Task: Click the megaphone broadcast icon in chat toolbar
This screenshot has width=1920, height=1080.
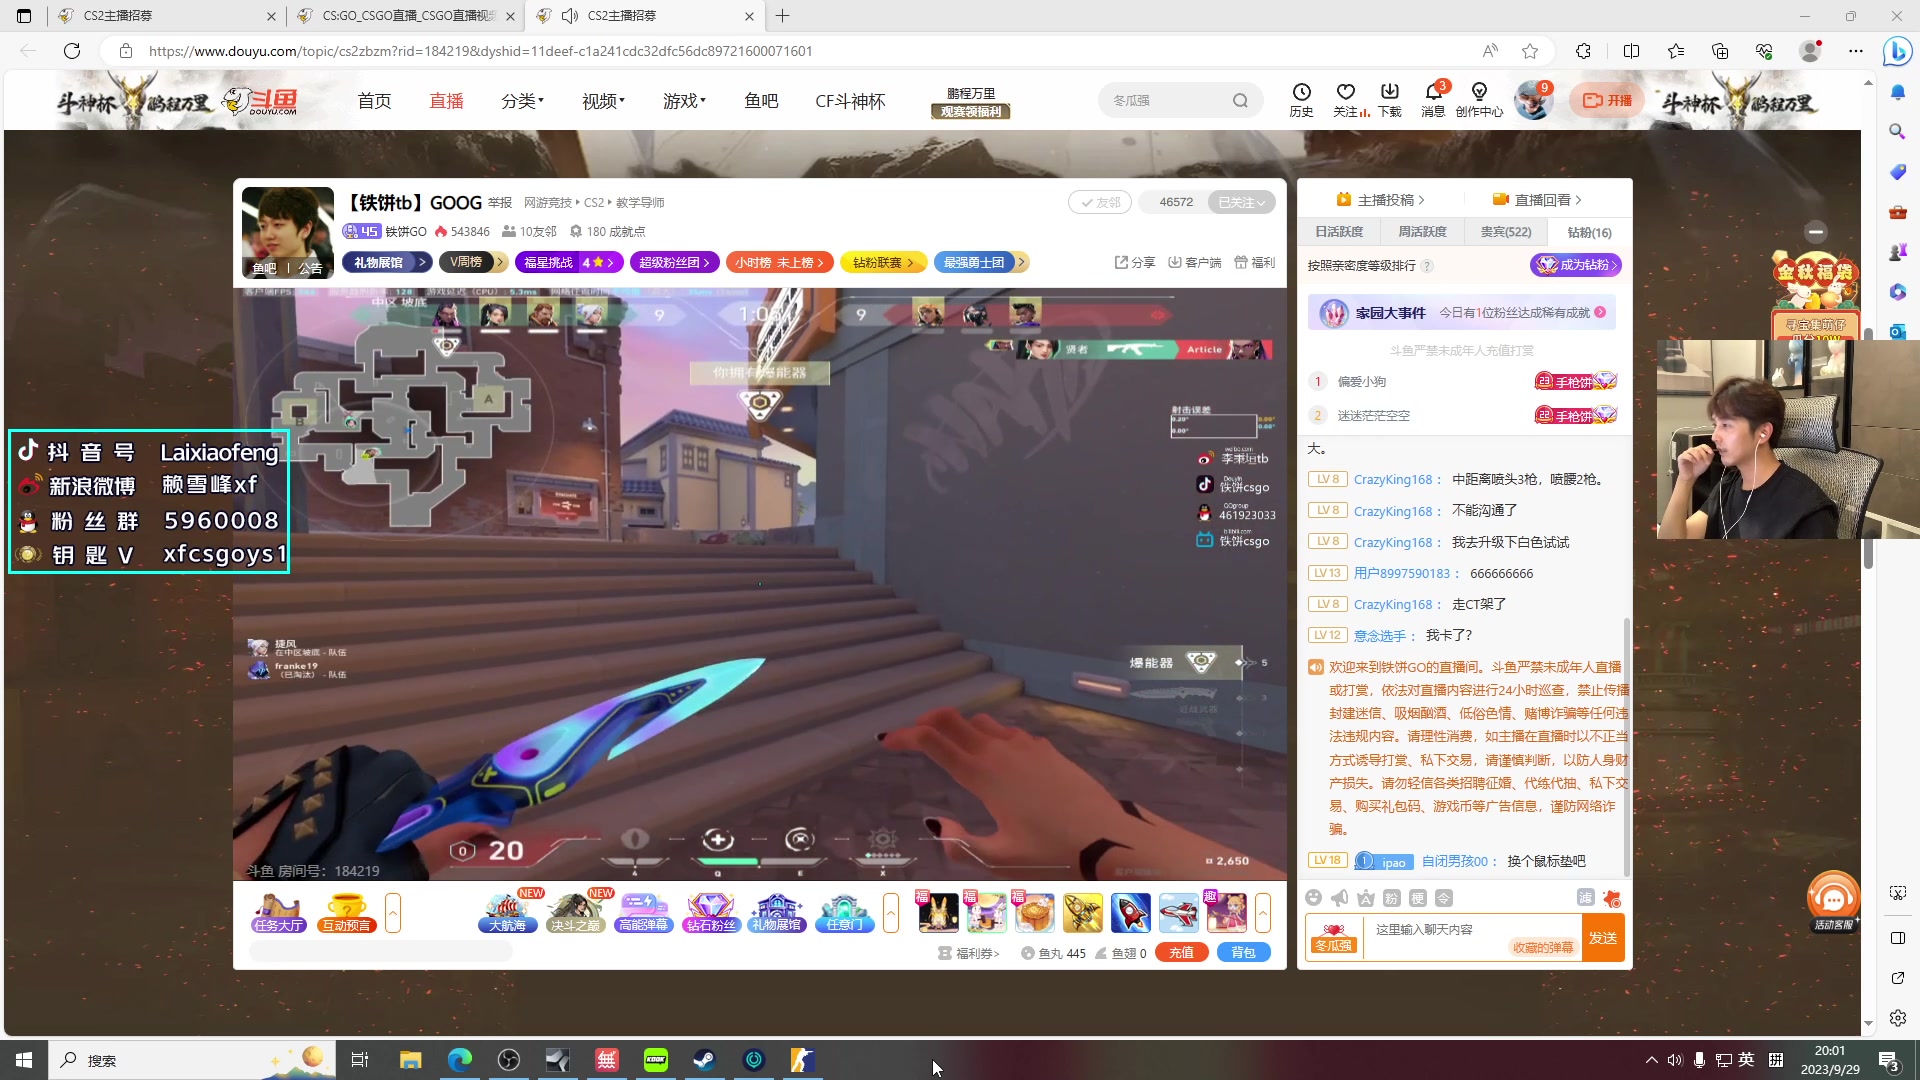Action: 1340,898
